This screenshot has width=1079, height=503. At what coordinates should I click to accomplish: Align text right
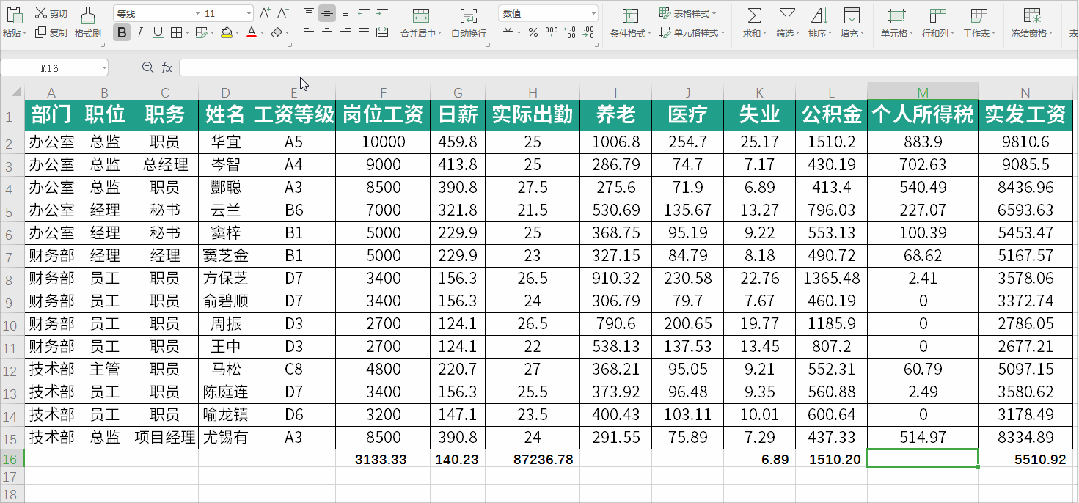coord(345,32)
